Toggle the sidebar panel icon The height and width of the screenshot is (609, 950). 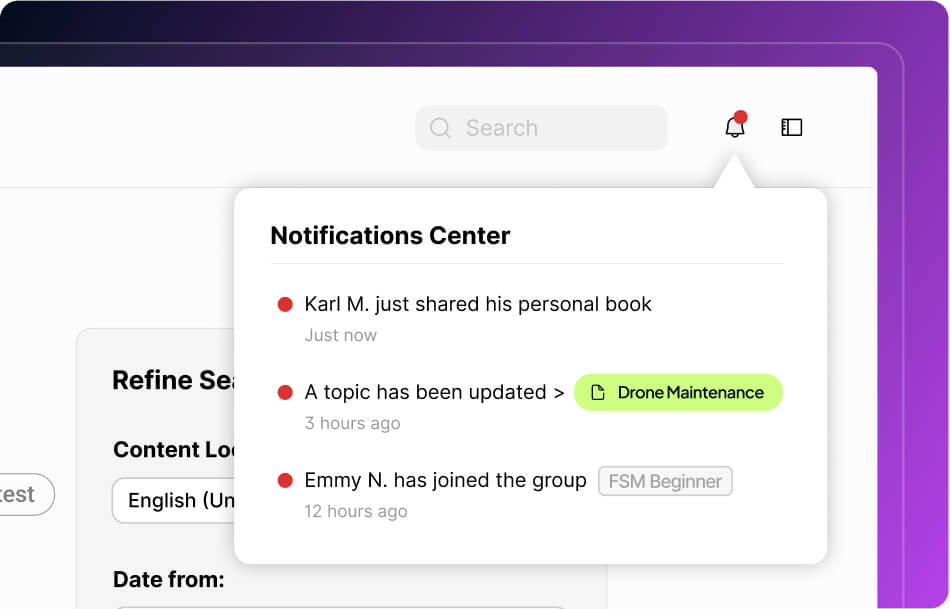791,128
